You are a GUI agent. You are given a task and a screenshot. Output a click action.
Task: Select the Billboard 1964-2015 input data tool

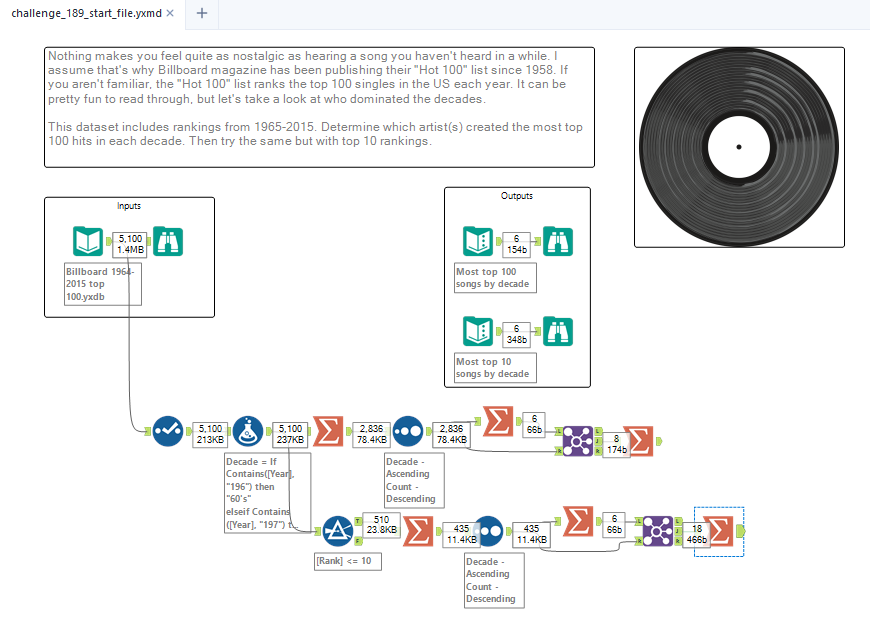[x=88, y=241]
